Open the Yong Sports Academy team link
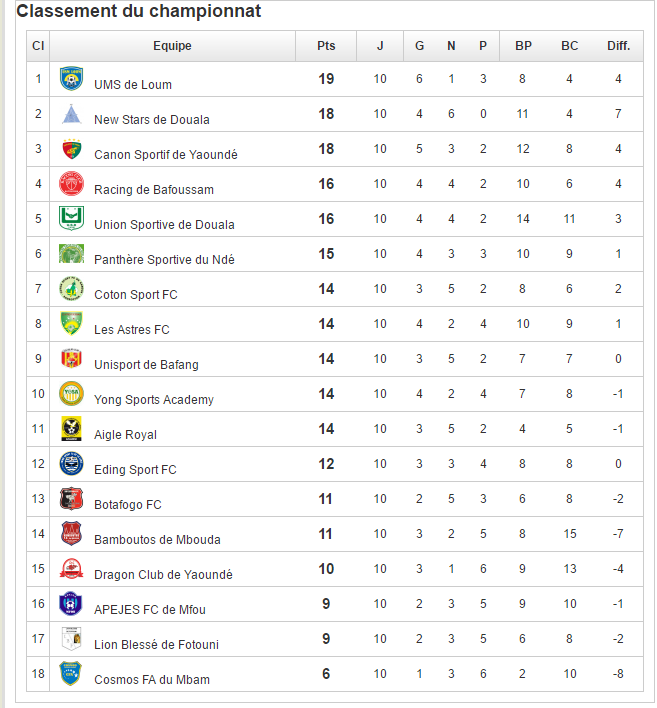Viewport: 657px width, 708px height. [154, 400]
